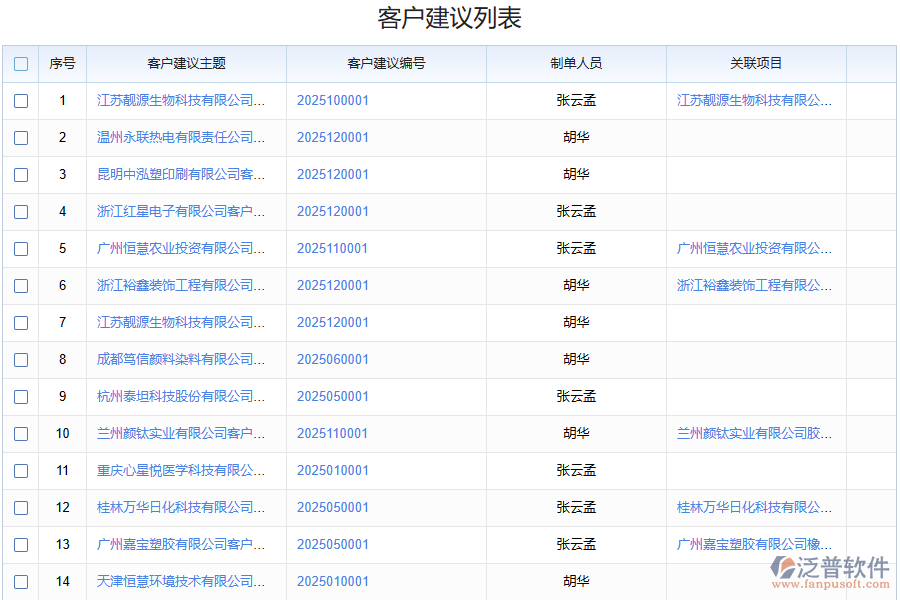Click the 制单人员 column header

coord(574,63)
